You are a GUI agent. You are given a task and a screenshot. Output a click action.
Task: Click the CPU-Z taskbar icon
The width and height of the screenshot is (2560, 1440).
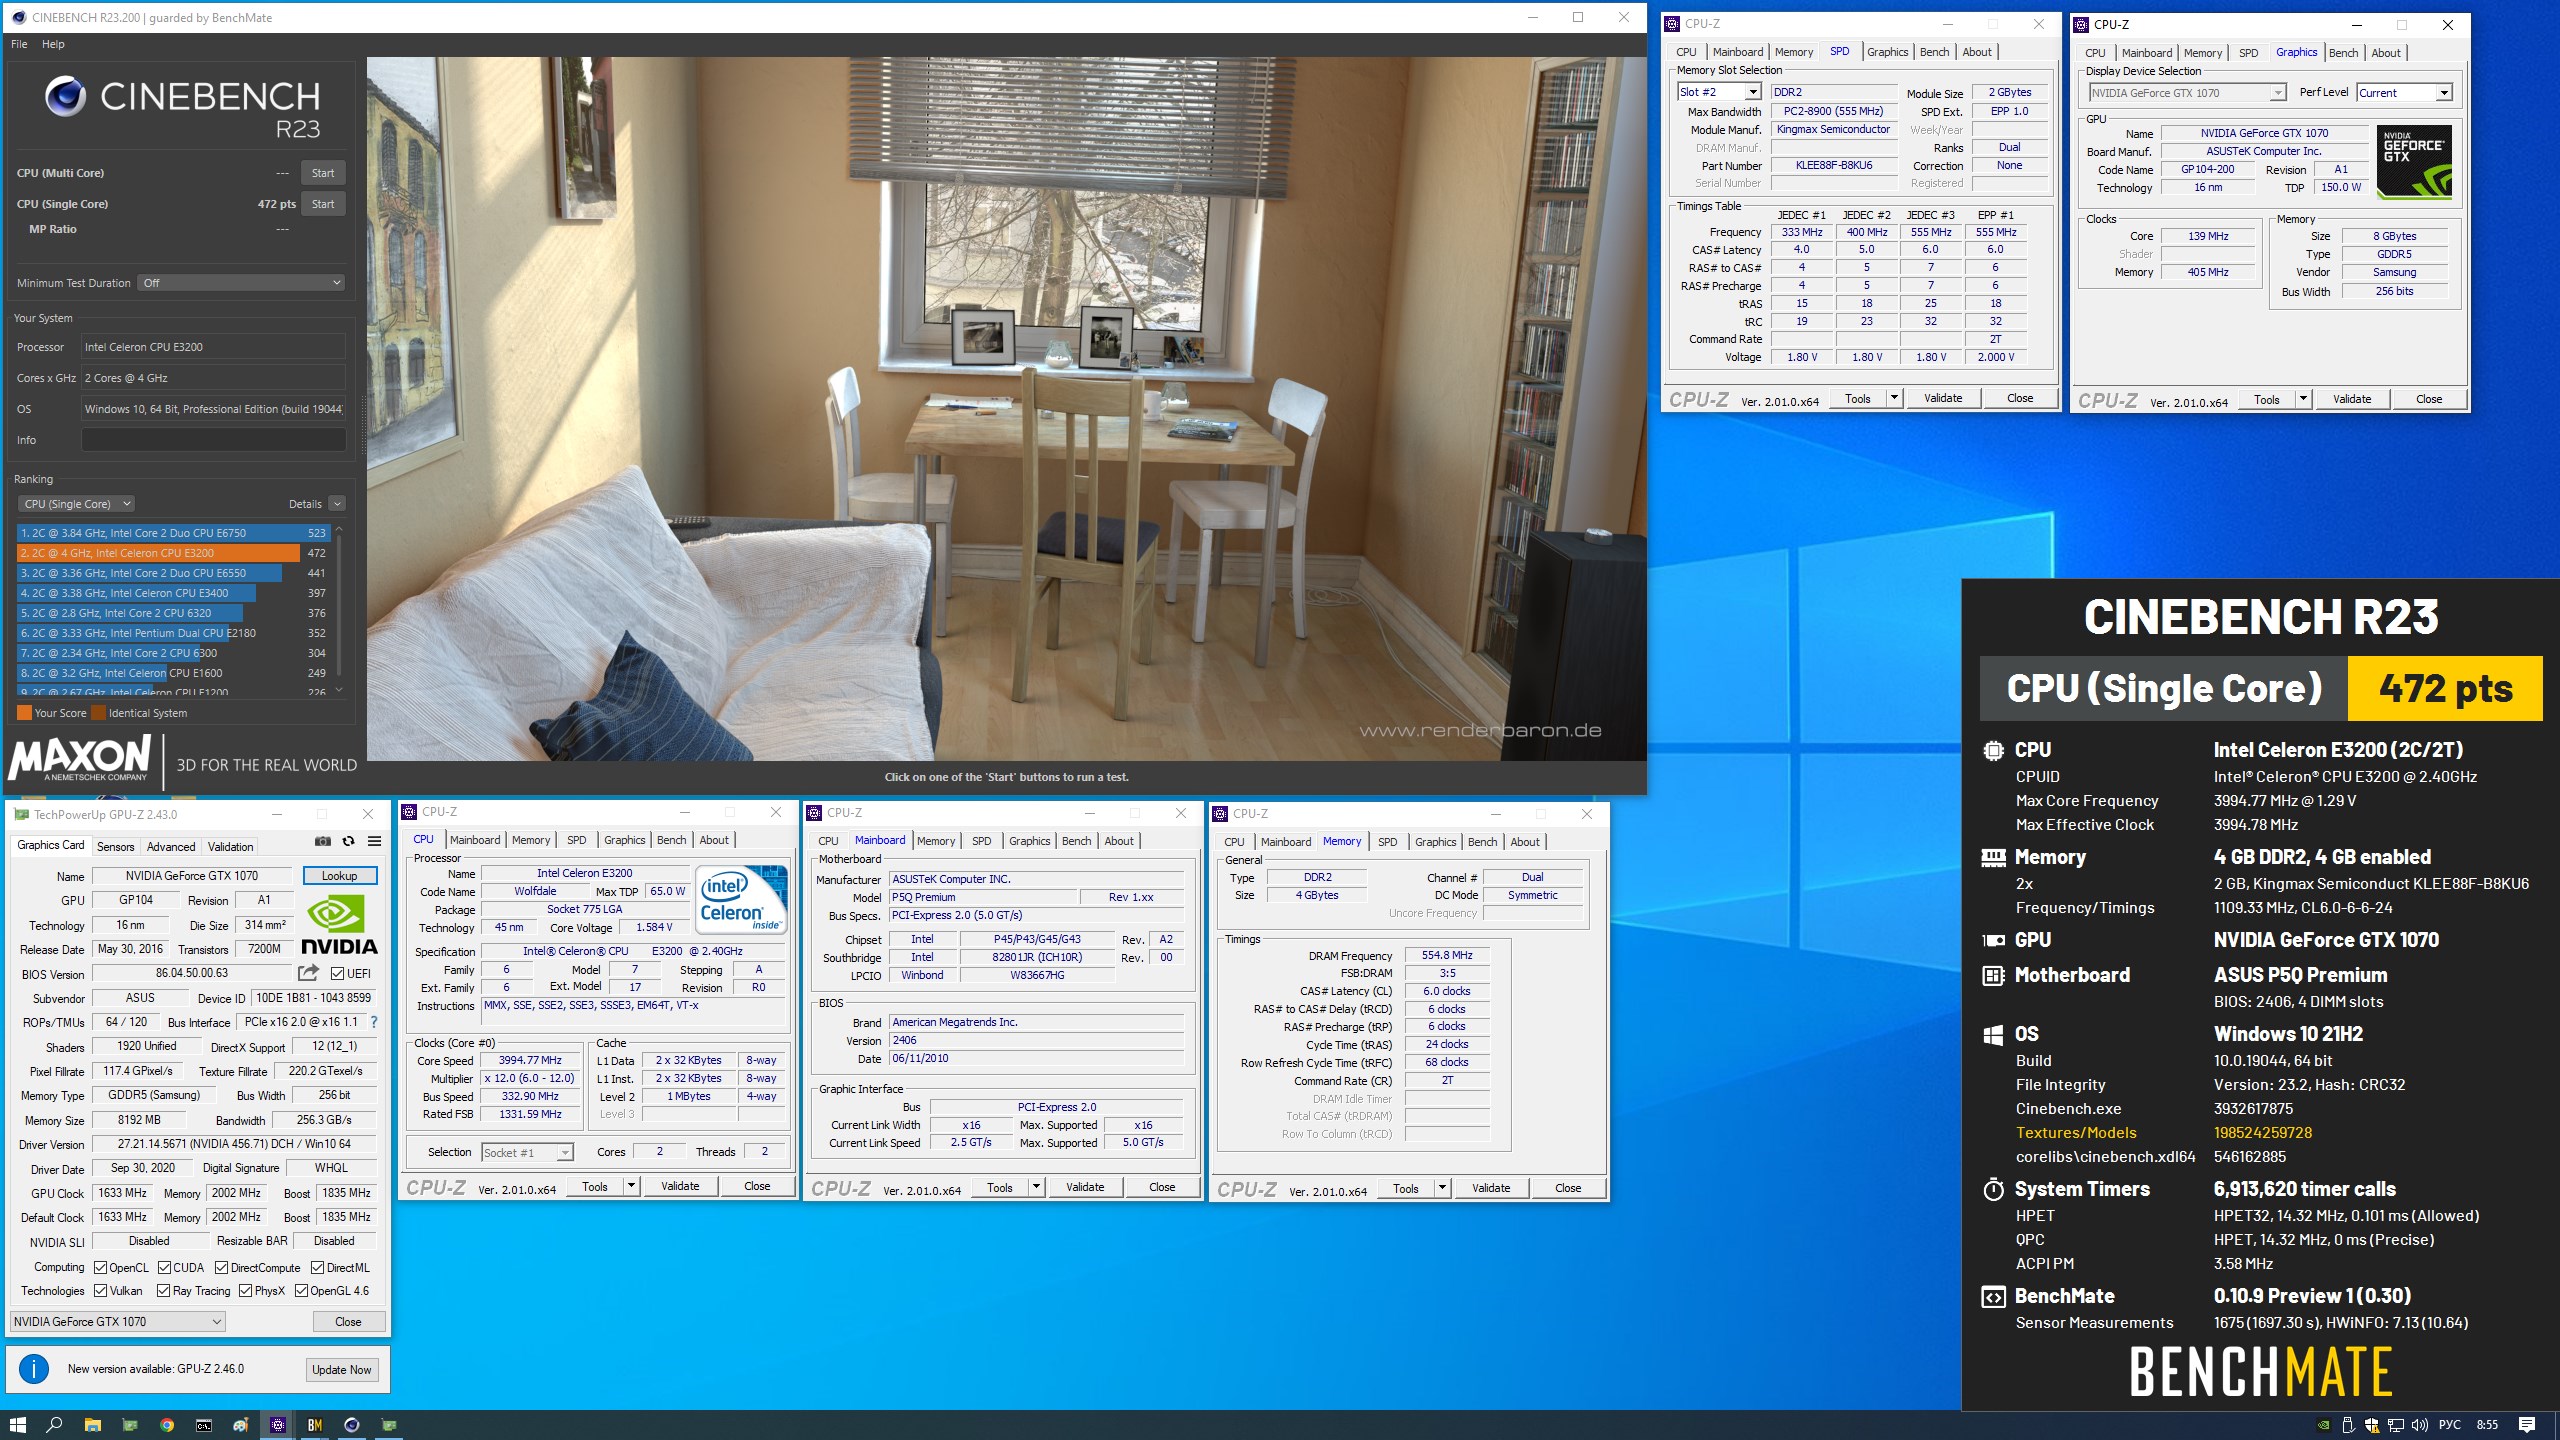click(x=278, y=1425)
